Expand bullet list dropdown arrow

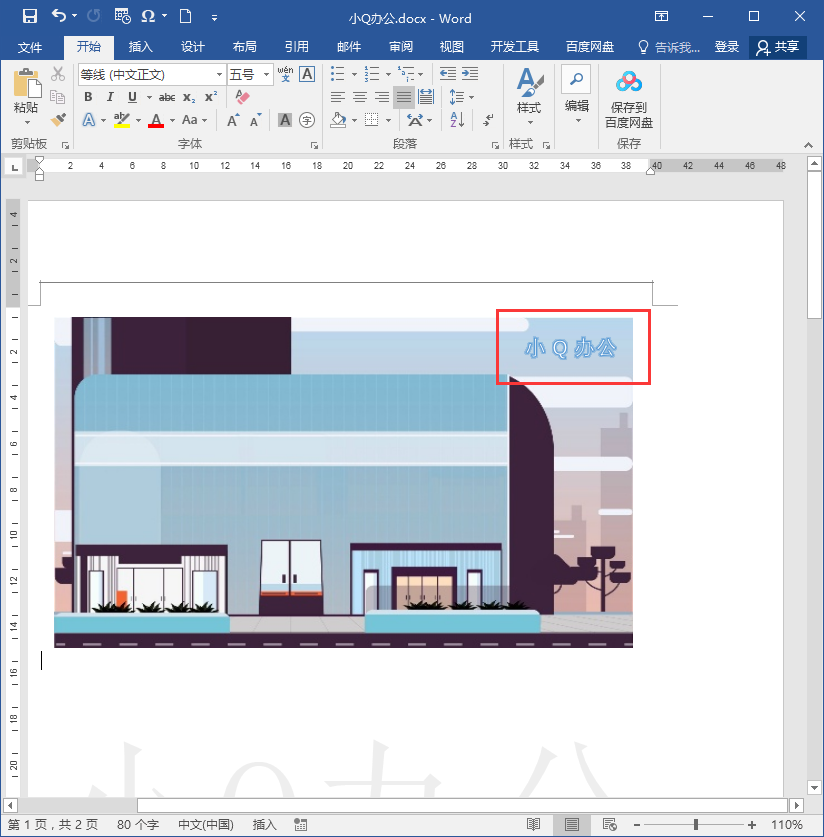(354, 74)
